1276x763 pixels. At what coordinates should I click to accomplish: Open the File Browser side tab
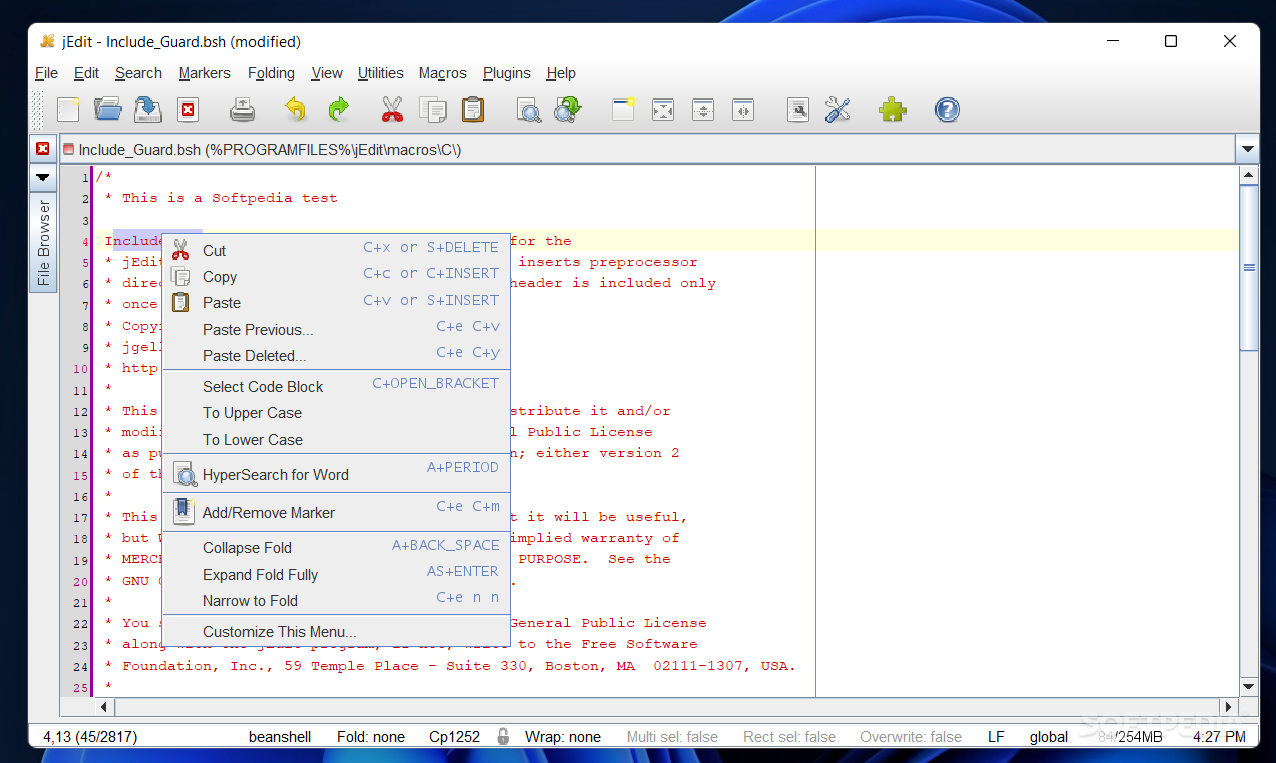43,242
